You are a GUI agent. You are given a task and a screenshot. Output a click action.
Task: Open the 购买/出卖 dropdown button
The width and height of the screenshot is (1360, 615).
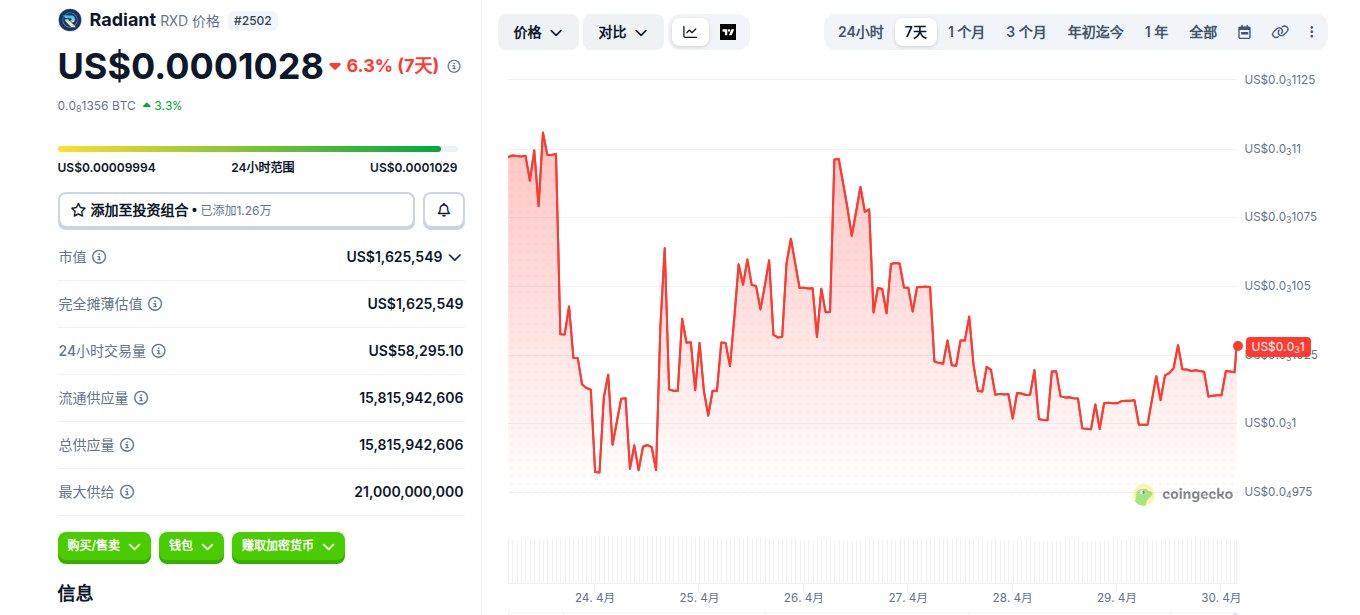tap(105, 546)
